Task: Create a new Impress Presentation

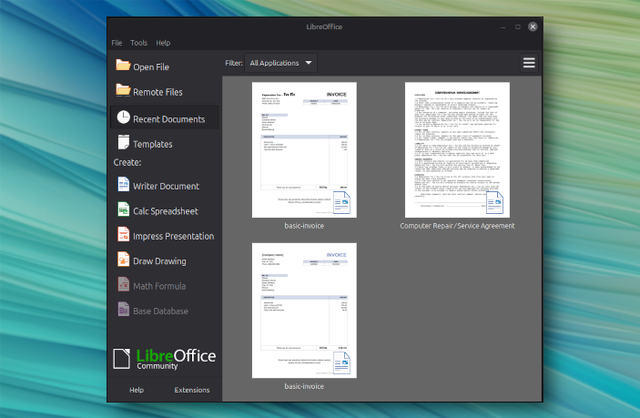Action: pyautogui.click(x=165, y=236)
